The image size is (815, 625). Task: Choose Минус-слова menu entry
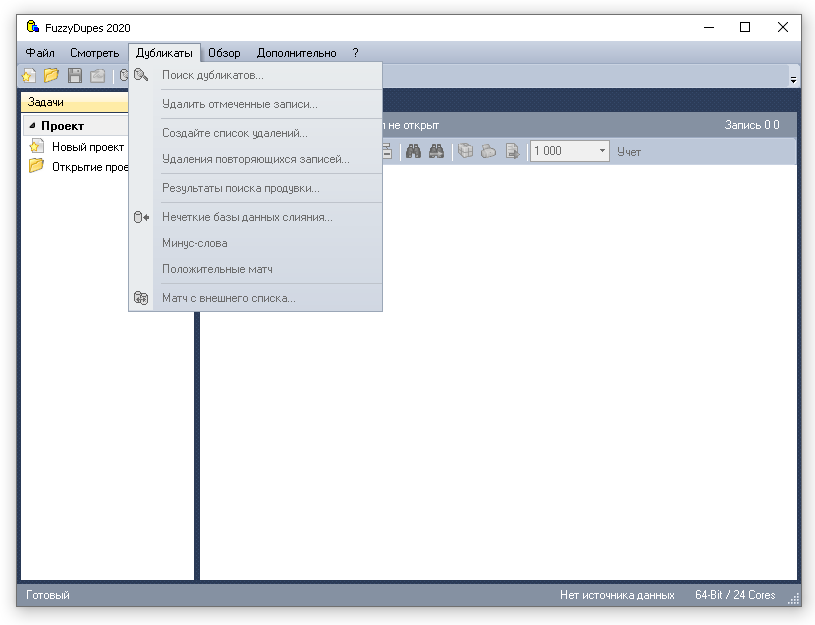tap(256, 243)
